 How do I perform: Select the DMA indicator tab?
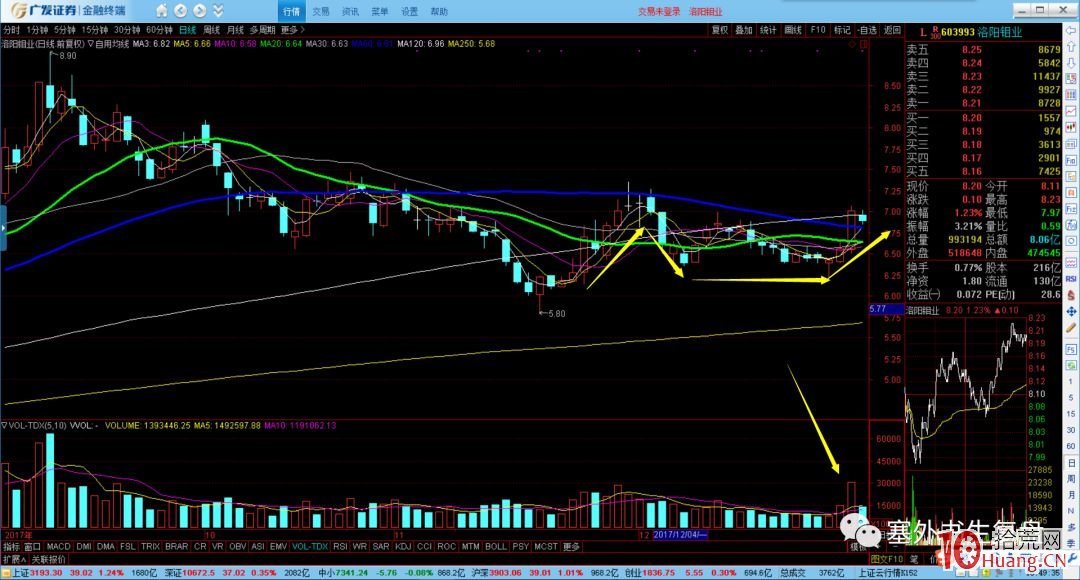[105, 546]
